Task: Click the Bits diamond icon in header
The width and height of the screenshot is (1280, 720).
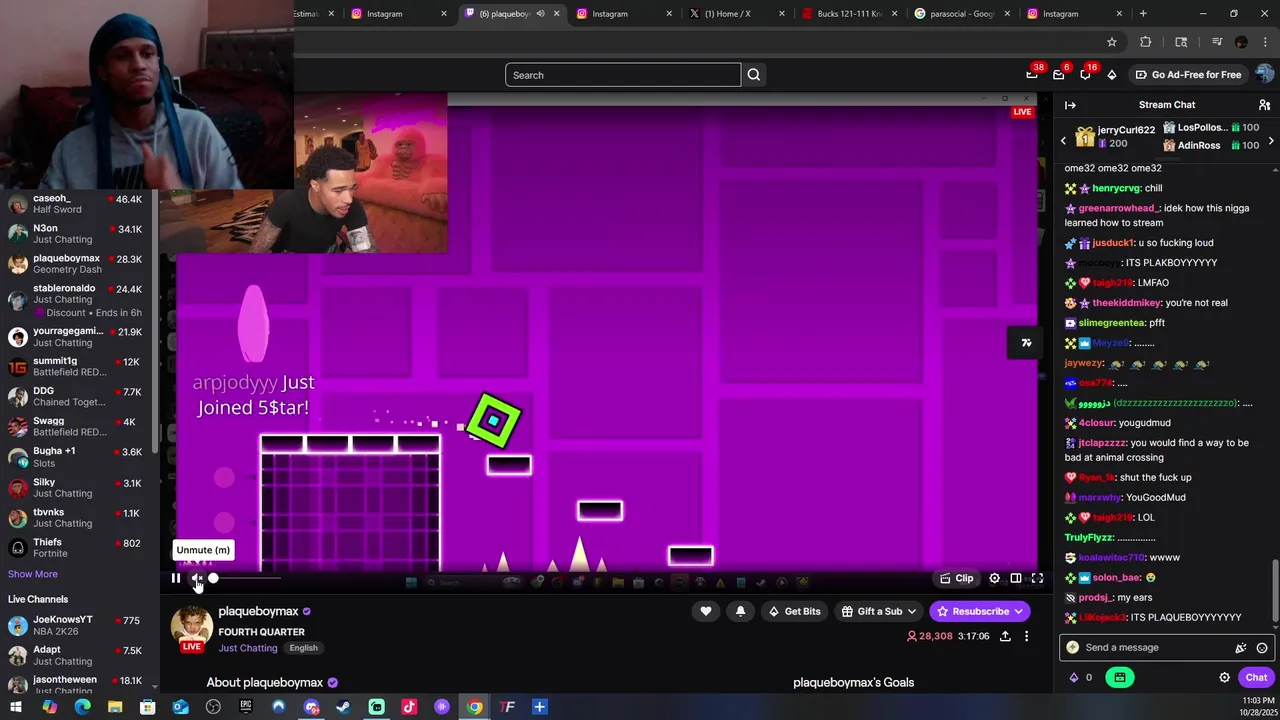Action: point(1112,75)
